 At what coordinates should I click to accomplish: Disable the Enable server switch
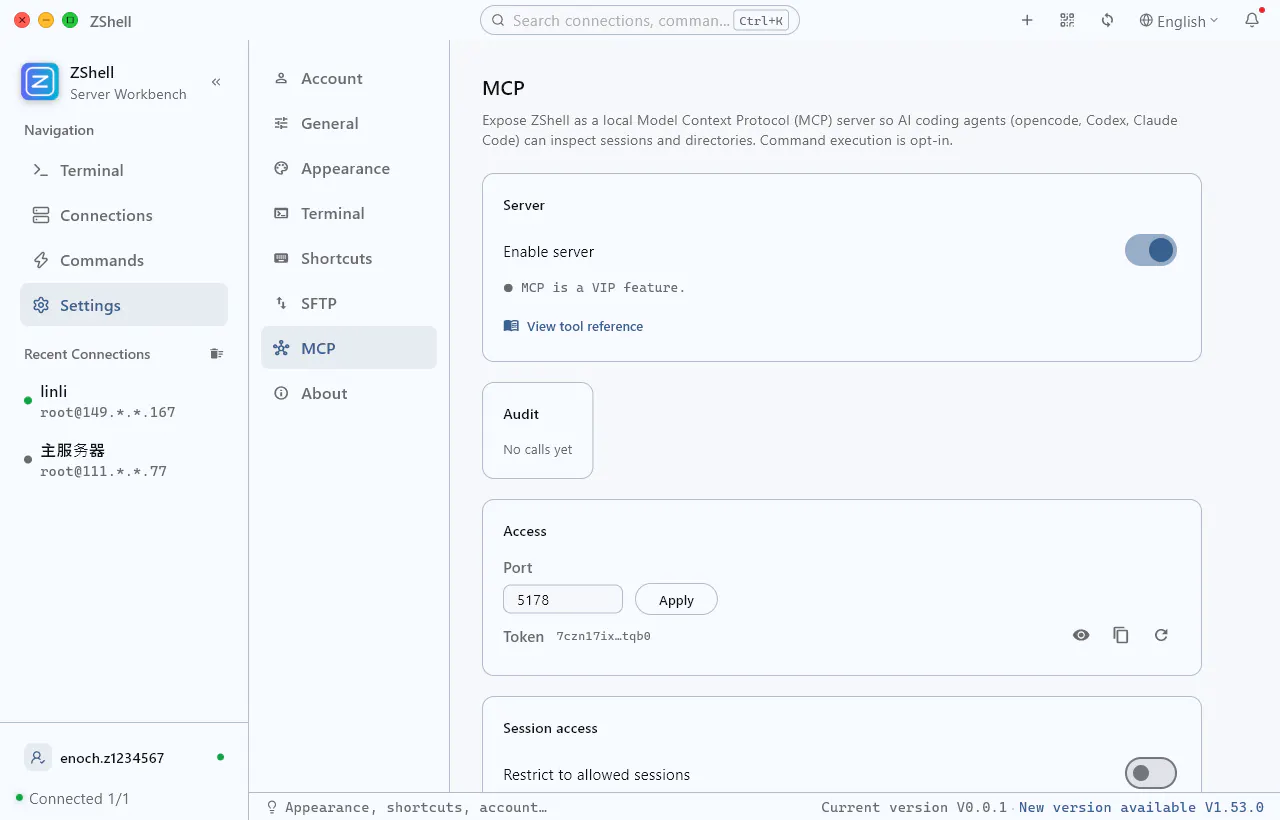(x=1151, y=250)
